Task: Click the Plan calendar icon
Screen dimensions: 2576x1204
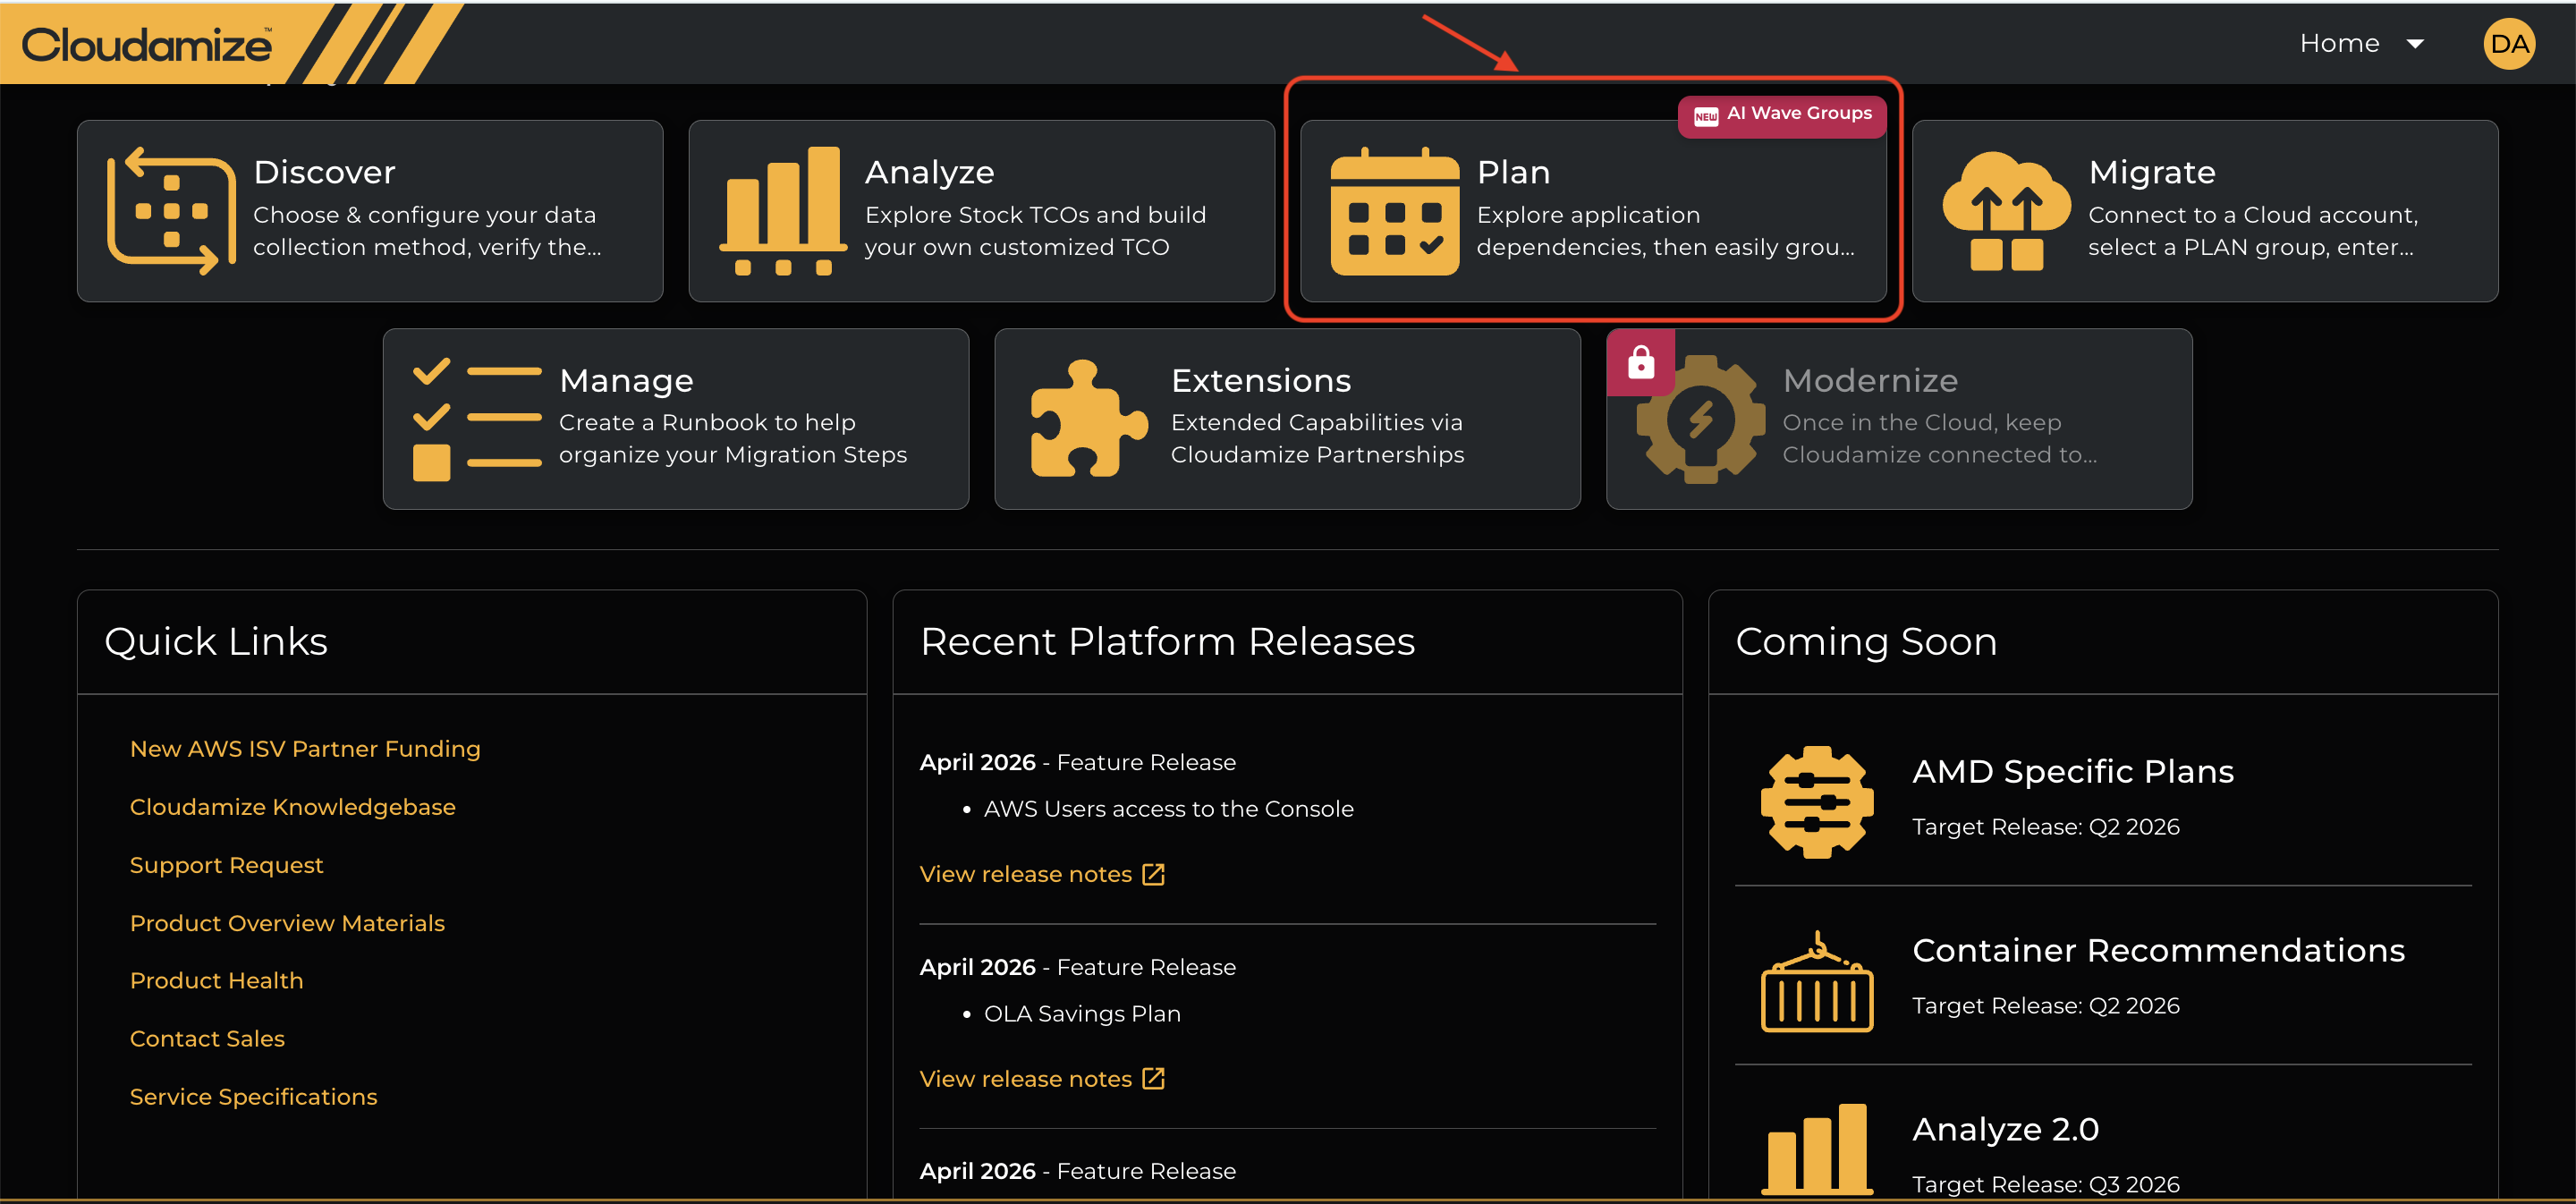Action: [x=1395, y=211]
